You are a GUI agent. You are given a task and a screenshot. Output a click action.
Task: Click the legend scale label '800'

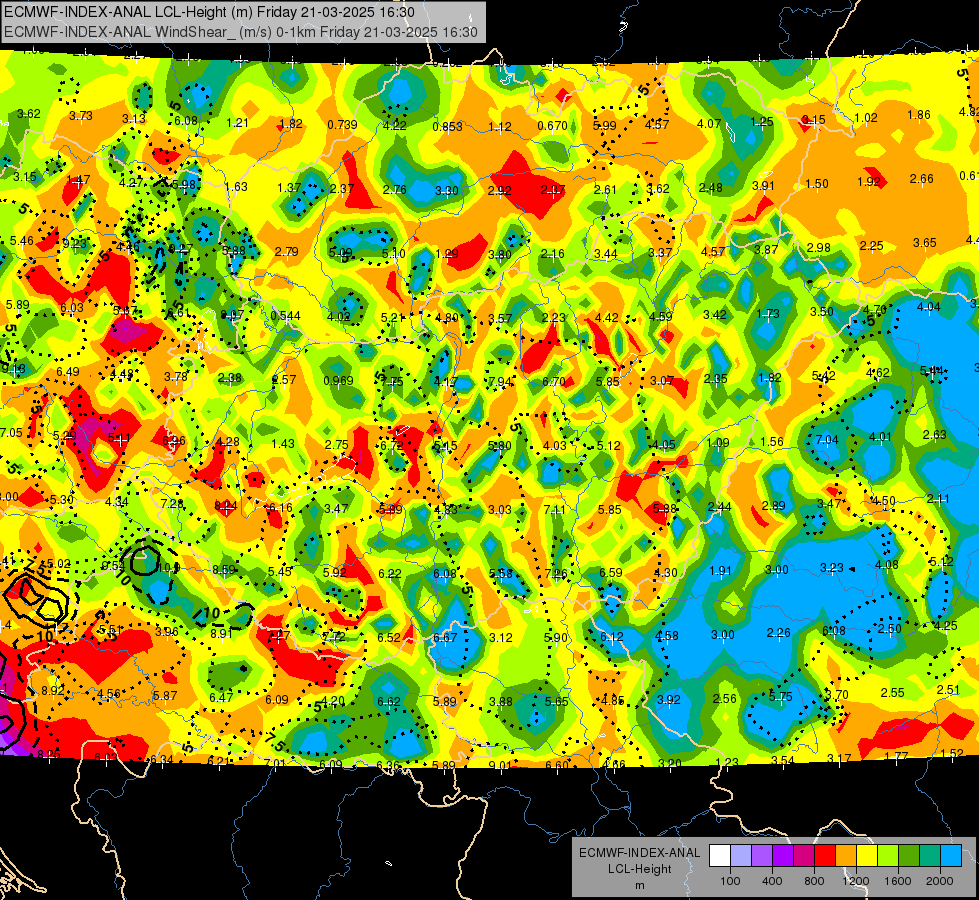click(x=814, y=881)
